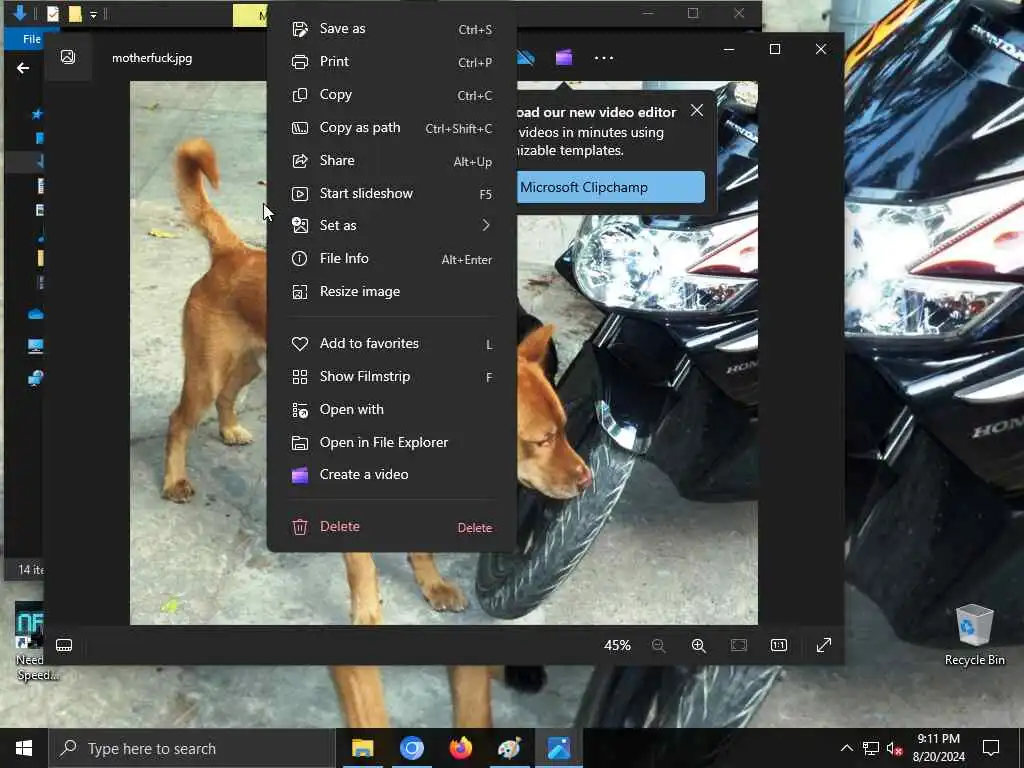This screenshot has height=768, width=1024.
Task: Click the Properties checkmark icon in Explorer title bar
Action: click(x=53, y=14)
